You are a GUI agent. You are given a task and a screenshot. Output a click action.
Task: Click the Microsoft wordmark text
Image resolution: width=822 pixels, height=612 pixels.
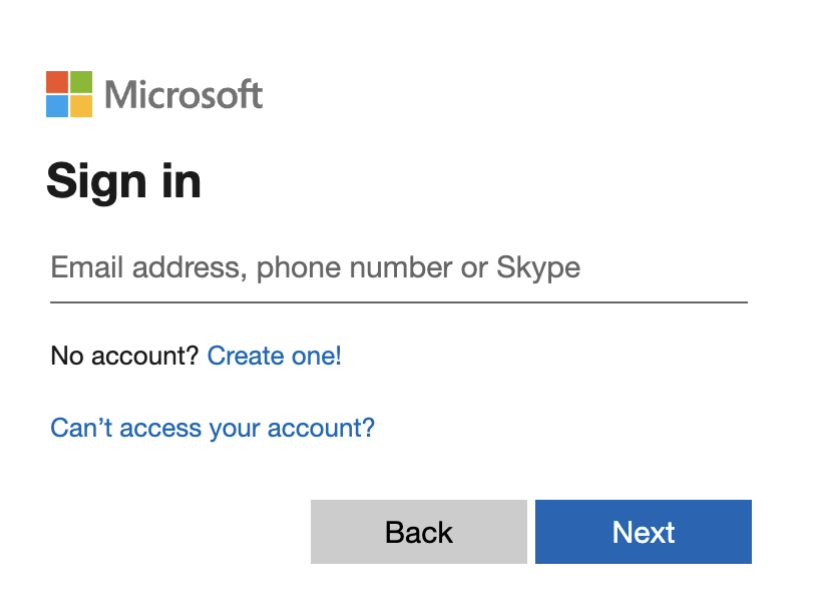coord(183,93)
